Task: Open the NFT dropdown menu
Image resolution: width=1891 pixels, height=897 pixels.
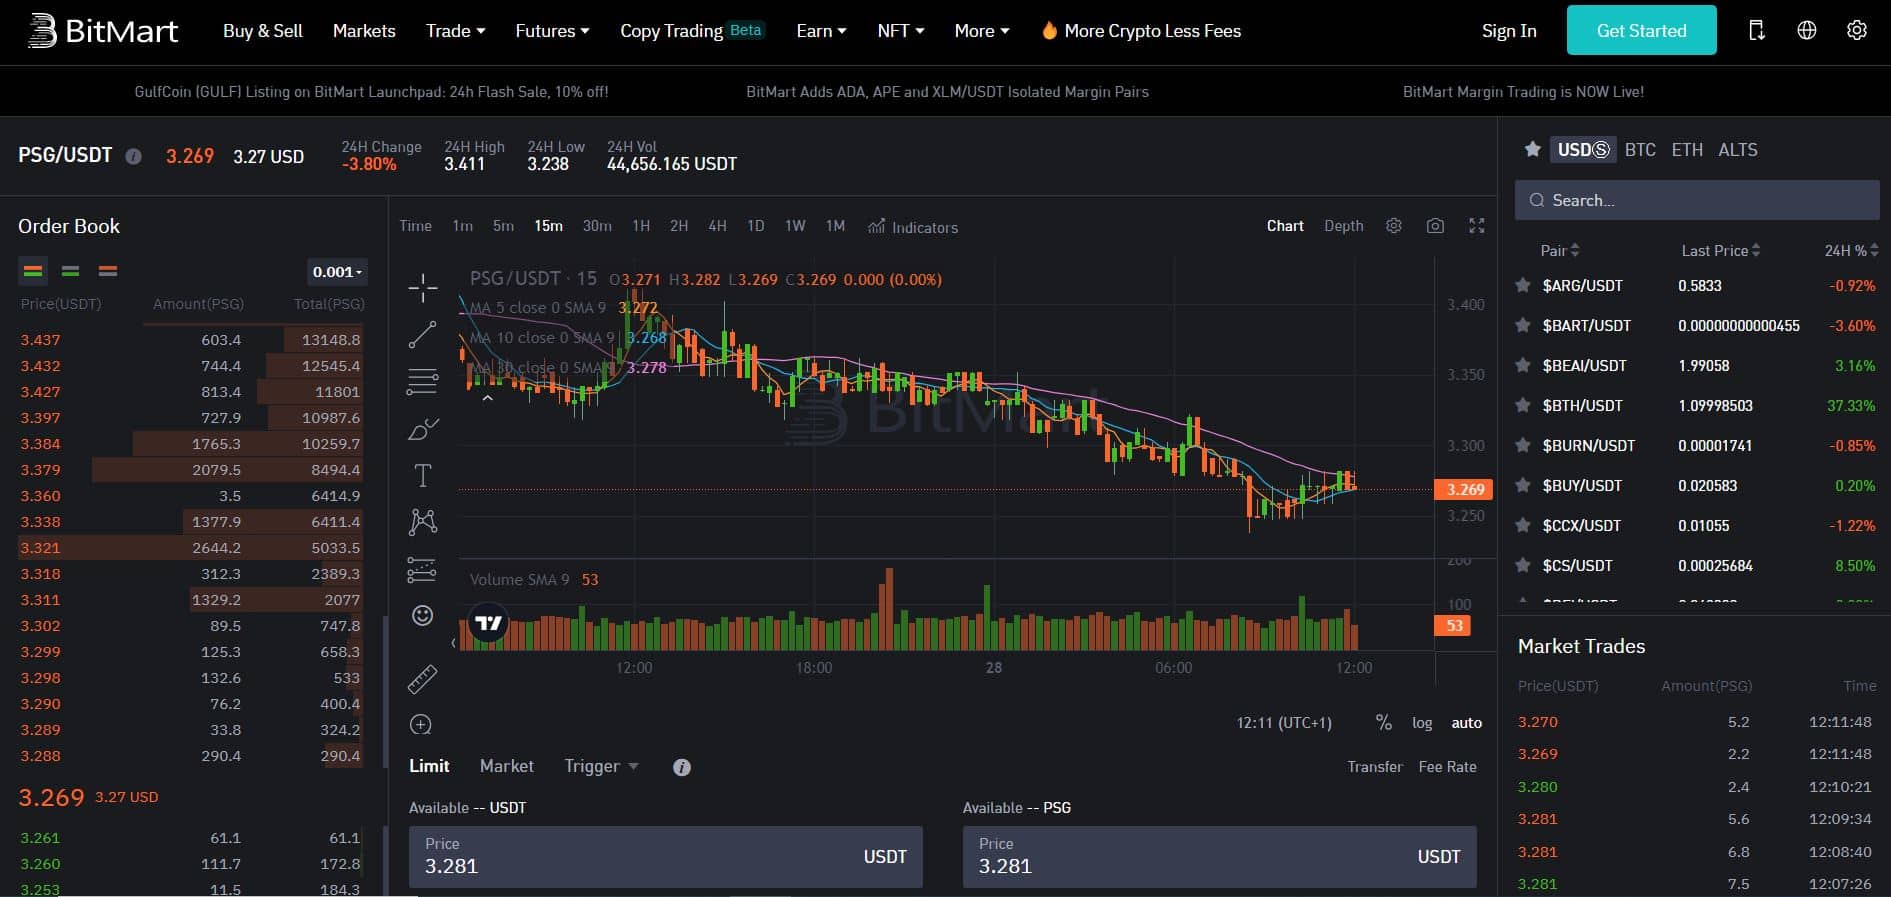Action: tap(900, 31)
